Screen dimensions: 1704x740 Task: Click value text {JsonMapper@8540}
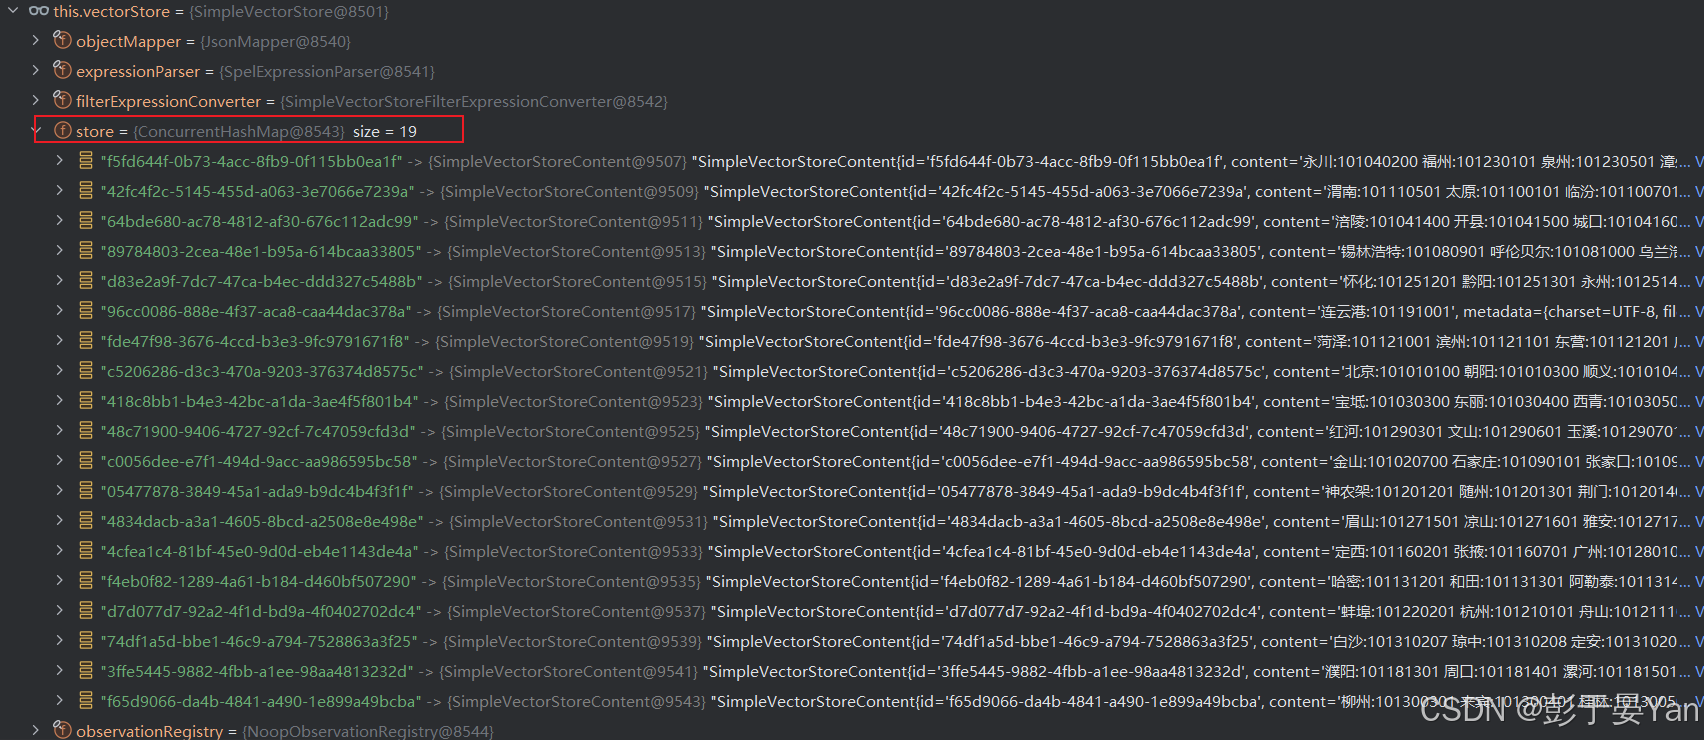[275, 42]
